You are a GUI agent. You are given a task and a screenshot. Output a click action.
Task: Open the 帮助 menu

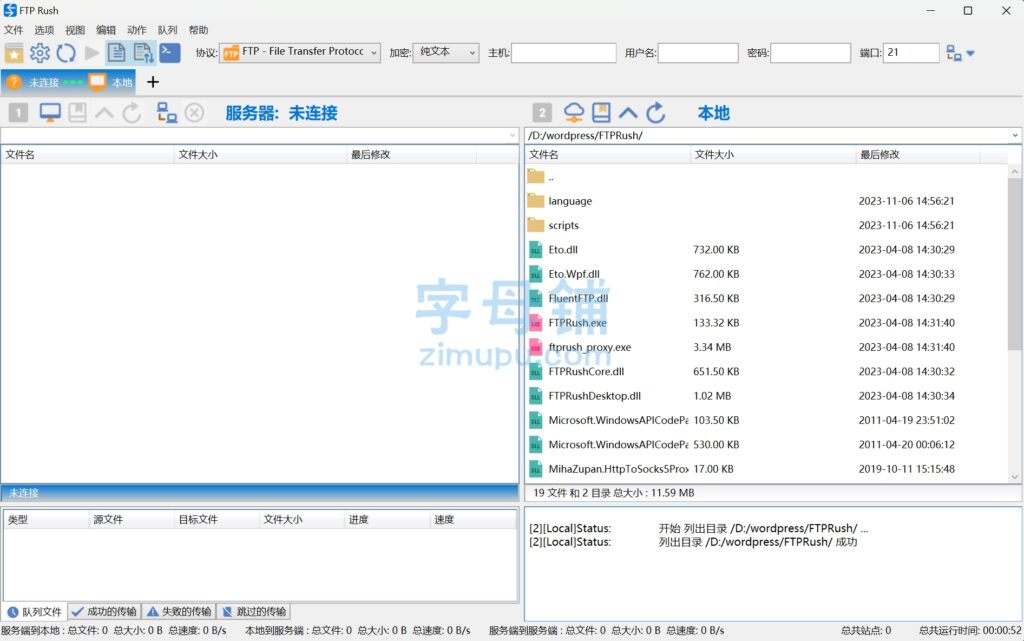coord(199,30)
